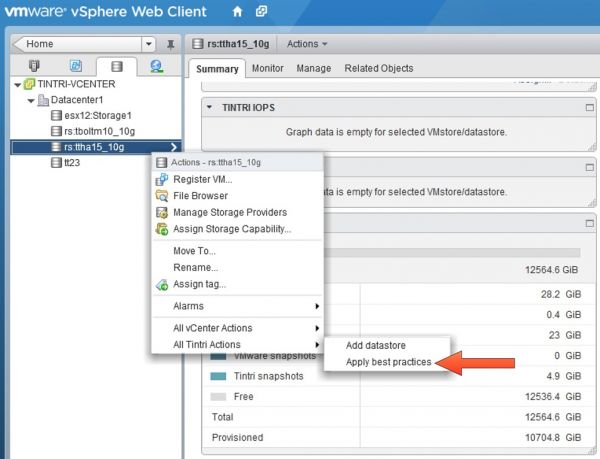Viewport: 600px width, 459px height.
Task: Click the tt23 datastore icon
Action: [x=56, y=163]
